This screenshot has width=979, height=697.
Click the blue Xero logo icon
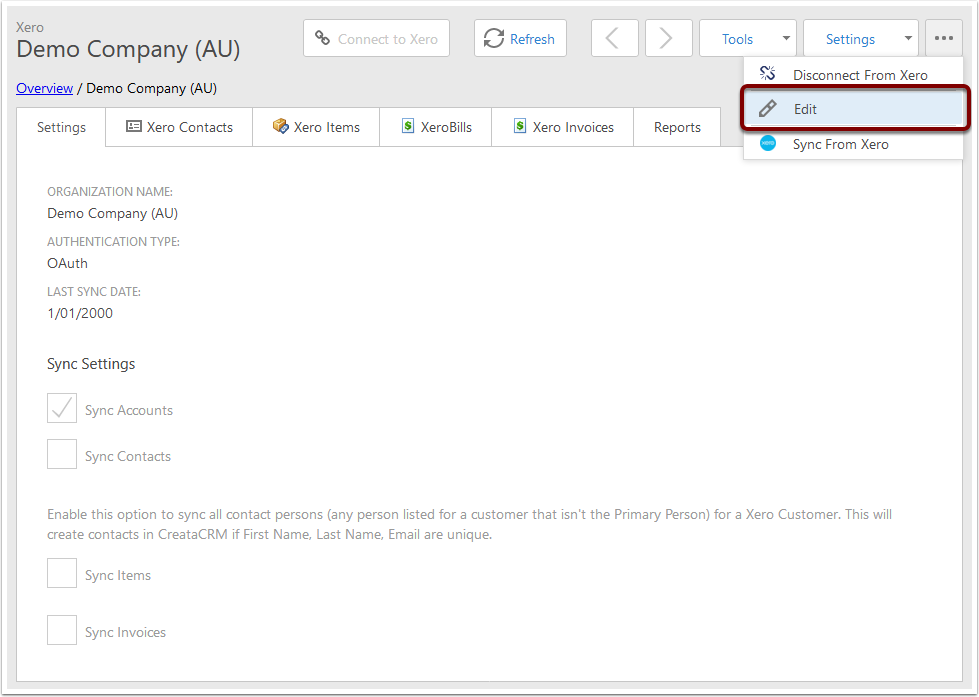click(x=767, y=144)
